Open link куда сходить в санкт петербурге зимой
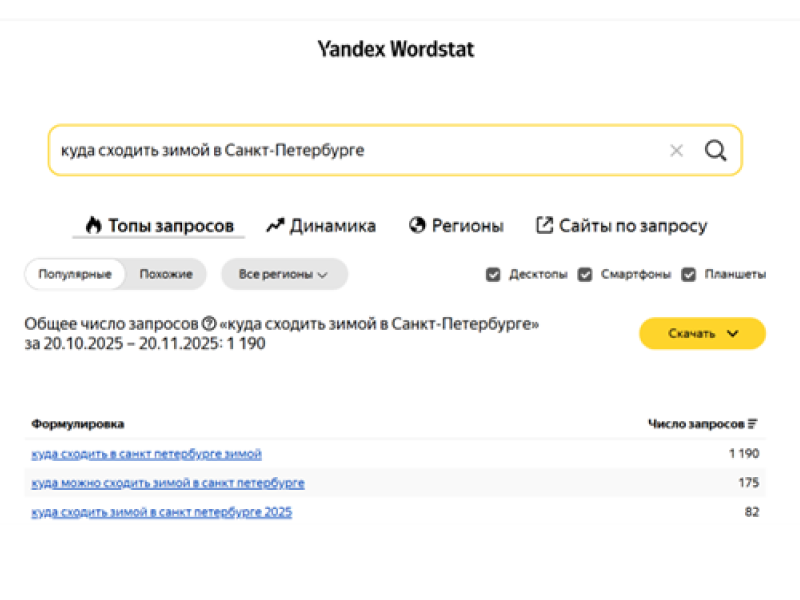Viewport: 800px width, 600px height. [x=146, y=453]
